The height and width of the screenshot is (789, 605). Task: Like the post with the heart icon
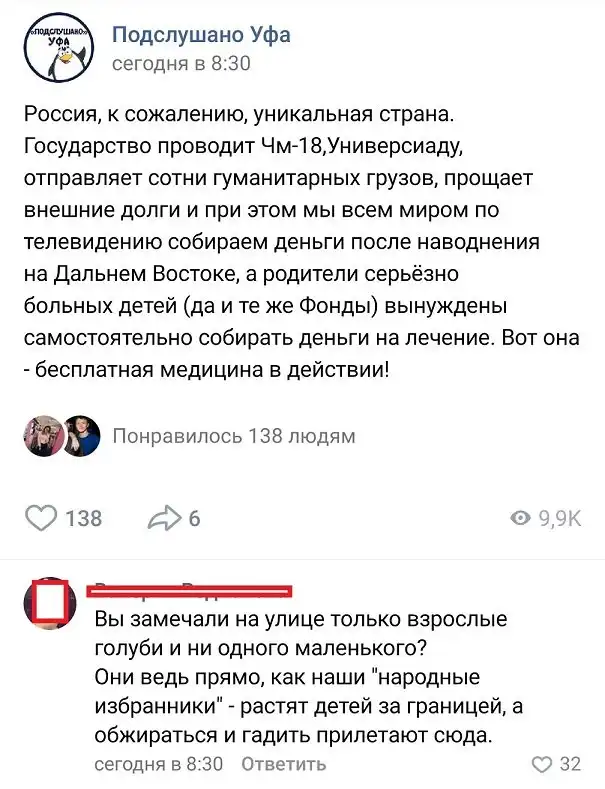pos(40,518)
